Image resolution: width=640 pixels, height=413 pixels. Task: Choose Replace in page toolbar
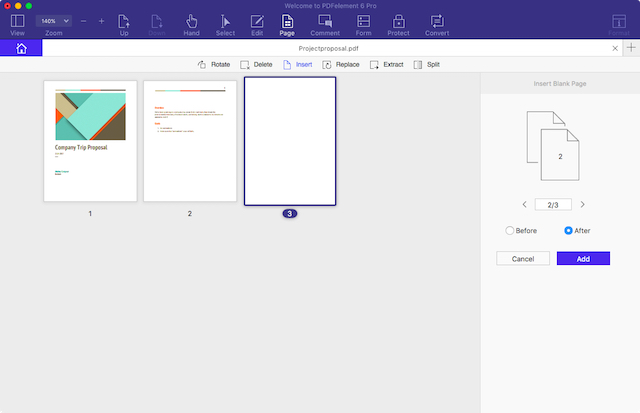341,64
